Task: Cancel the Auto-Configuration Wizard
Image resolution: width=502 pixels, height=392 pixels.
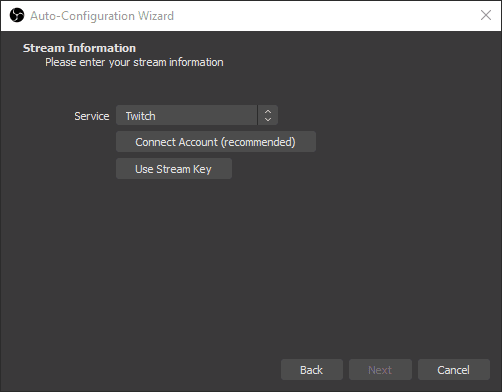Action: pos(454,370)
